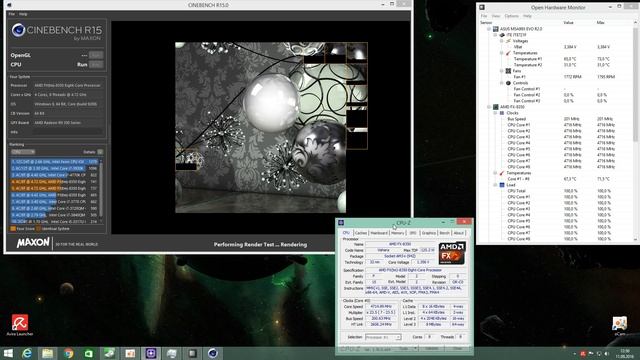Screen dimensions: 640x360
Task: Switch to the Memory tab in CPU-Z
Action: 398,233
